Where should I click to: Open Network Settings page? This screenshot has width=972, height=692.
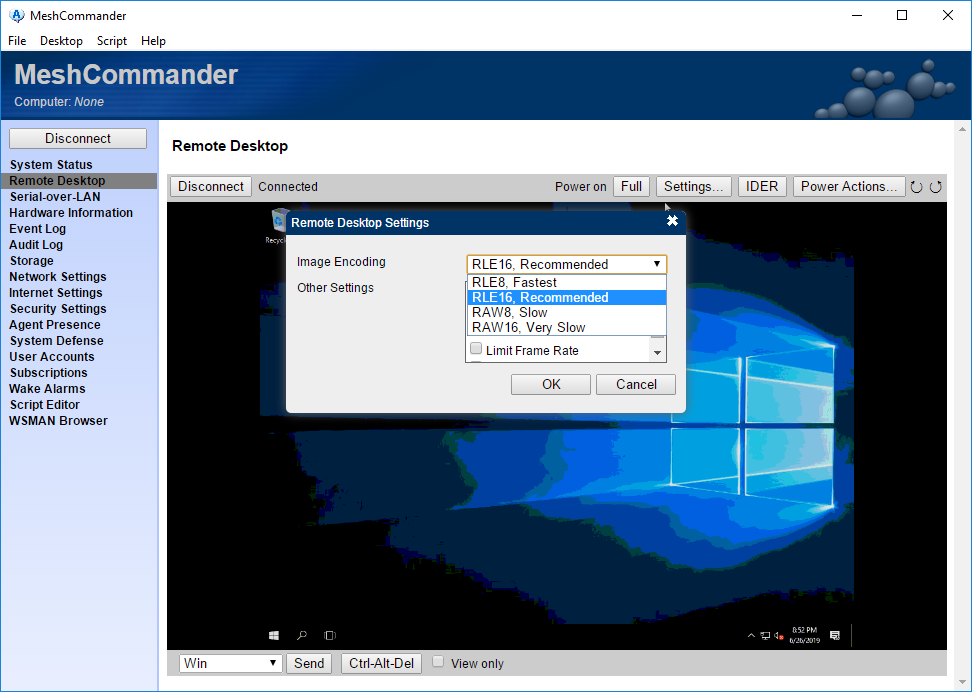[x=58, y=277]
